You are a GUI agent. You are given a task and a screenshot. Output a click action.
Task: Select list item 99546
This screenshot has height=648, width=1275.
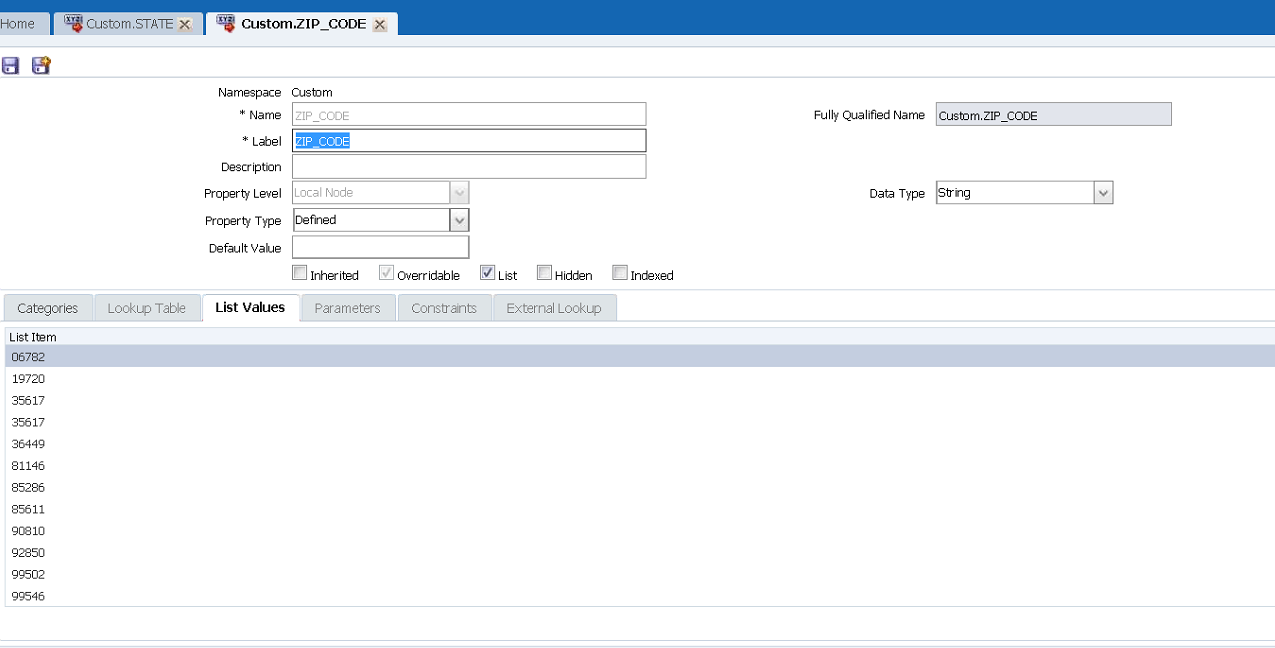pos(28,597)
